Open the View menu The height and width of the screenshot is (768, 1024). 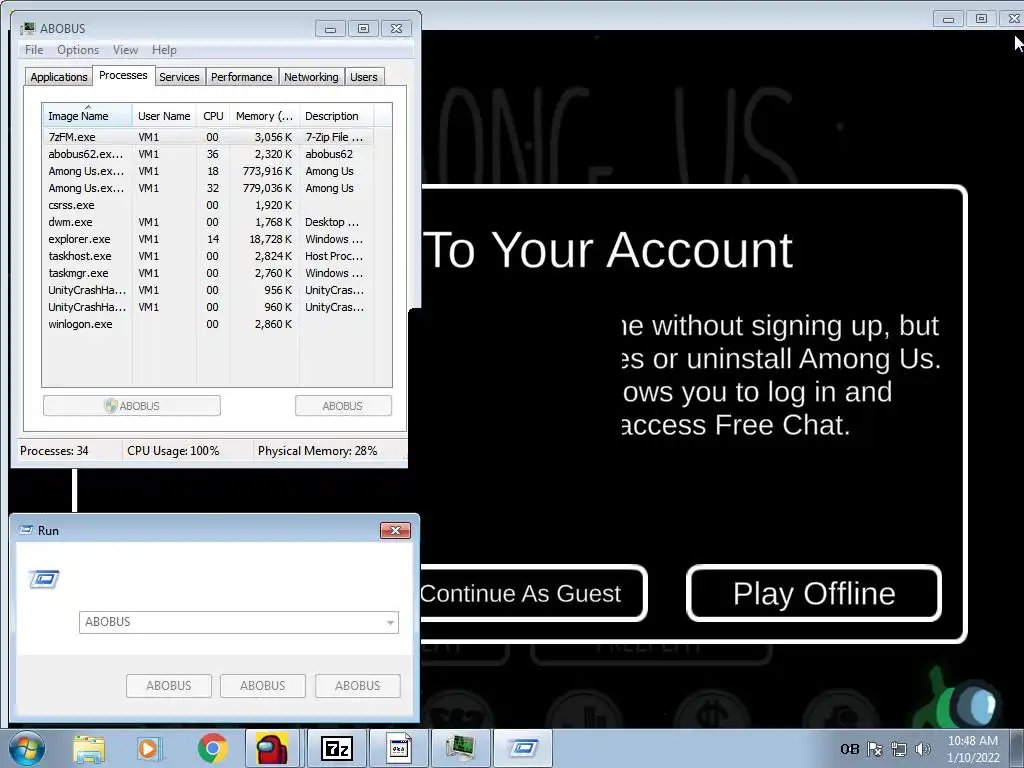tap(125, 50)
